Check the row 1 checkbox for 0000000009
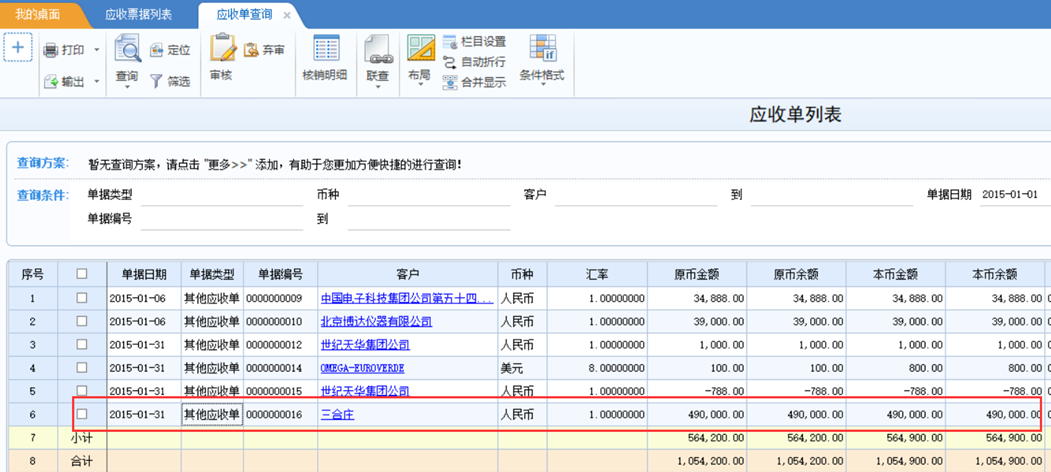 (x=82, y=298)
